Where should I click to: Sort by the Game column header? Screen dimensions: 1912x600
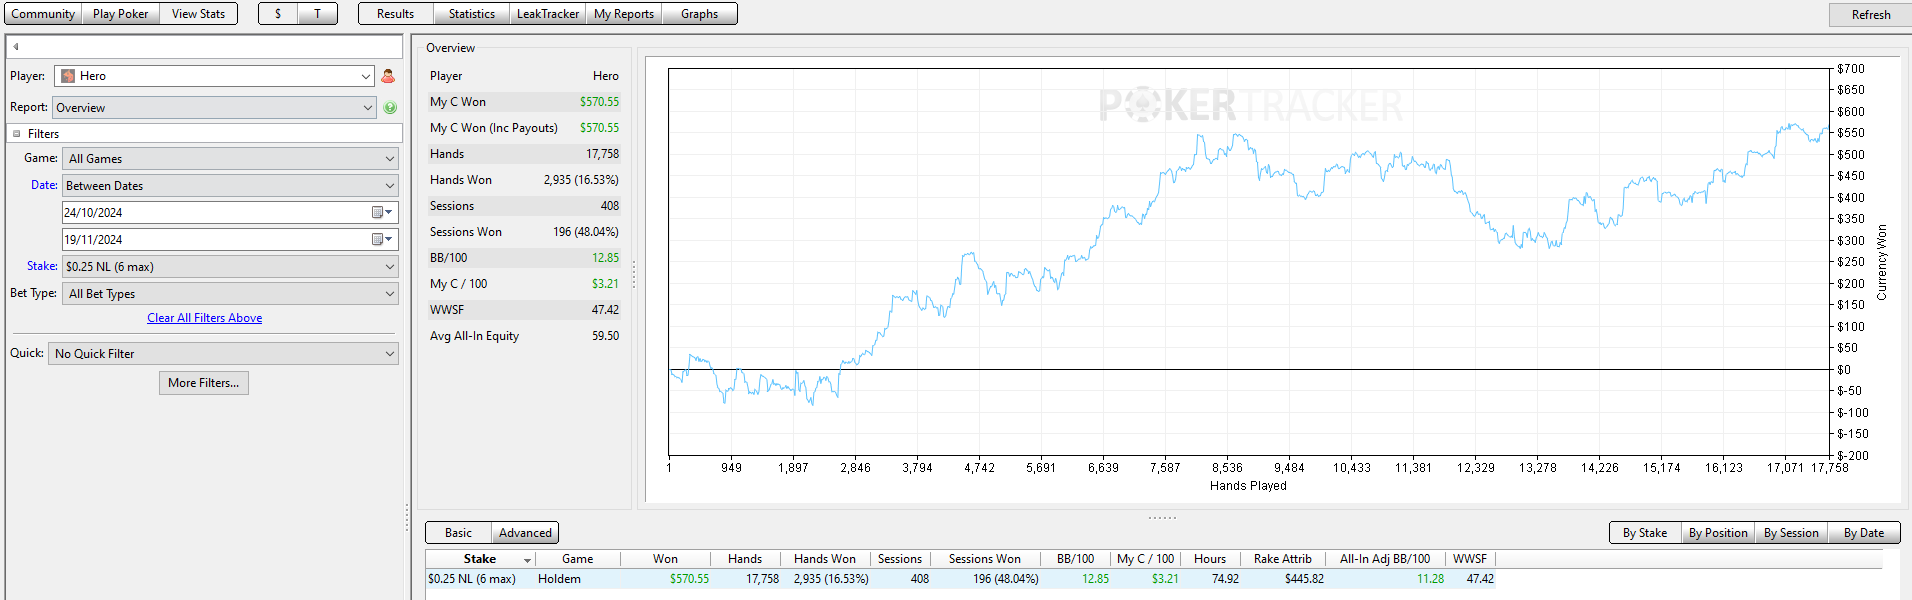tap(577, 559)
